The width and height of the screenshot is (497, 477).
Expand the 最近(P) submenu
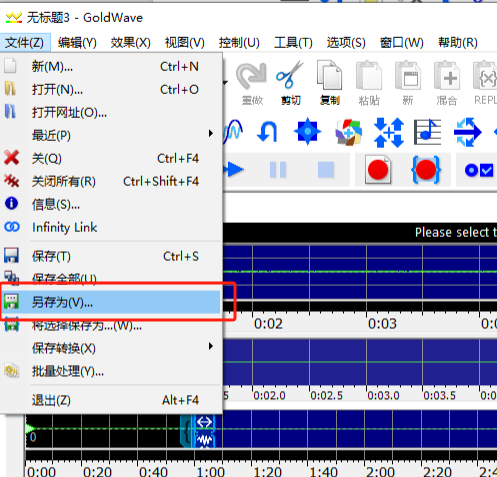point(111,135)
